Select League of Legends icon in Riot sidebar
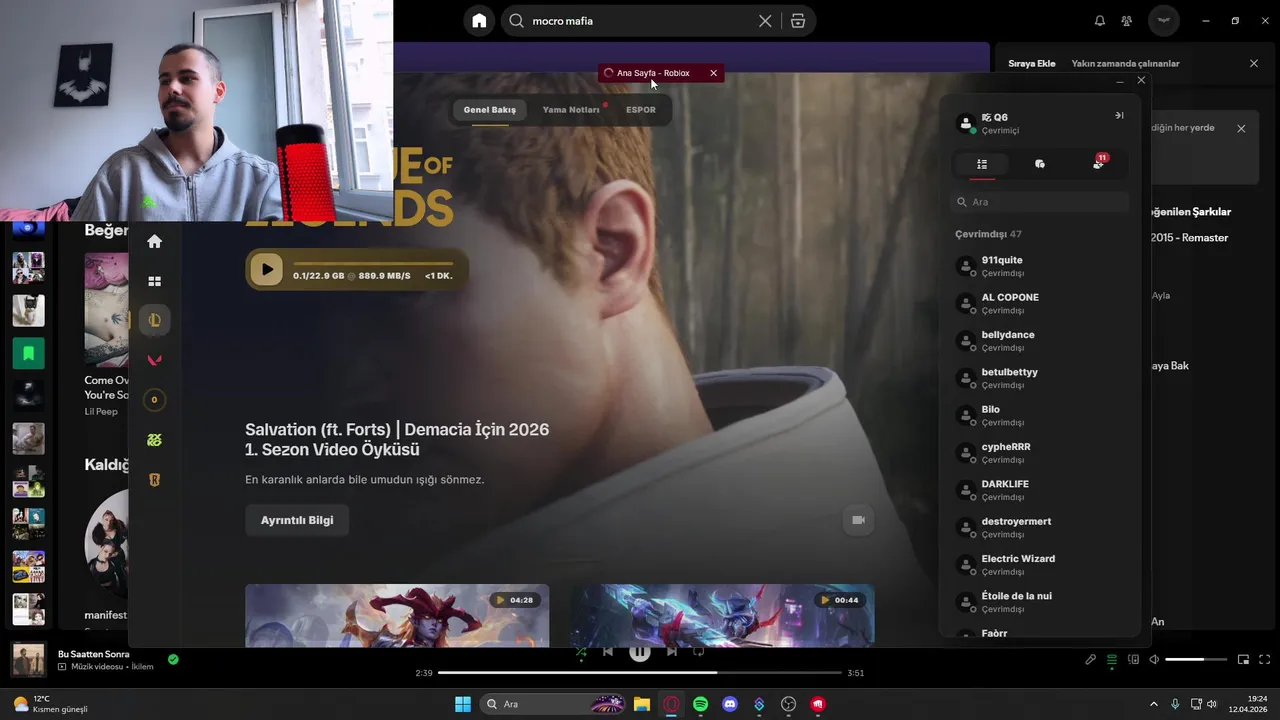 coord(154,320)
